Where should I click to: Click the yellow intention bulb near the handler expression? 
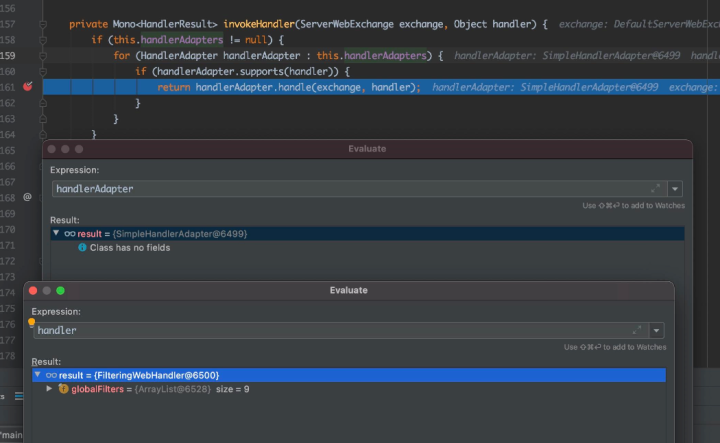31,322
